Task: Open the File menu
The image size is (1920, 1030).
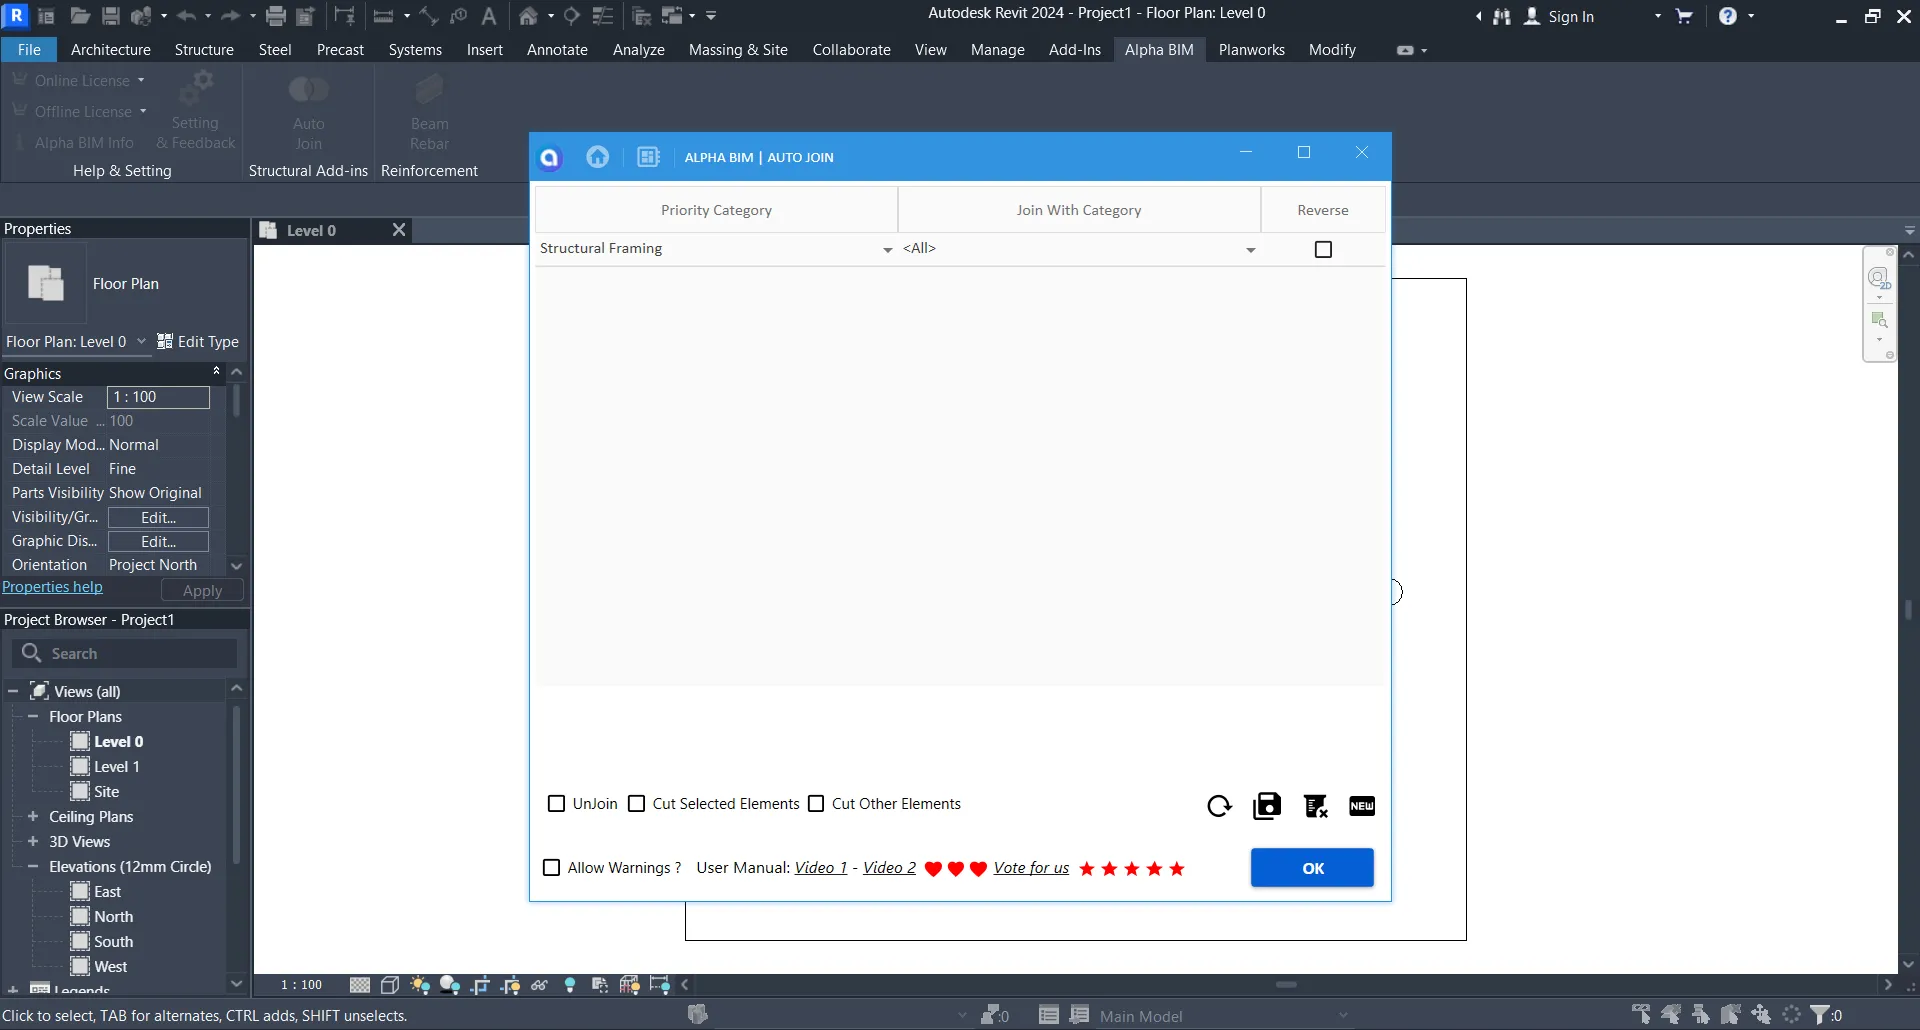Action: tap(29, 49)
